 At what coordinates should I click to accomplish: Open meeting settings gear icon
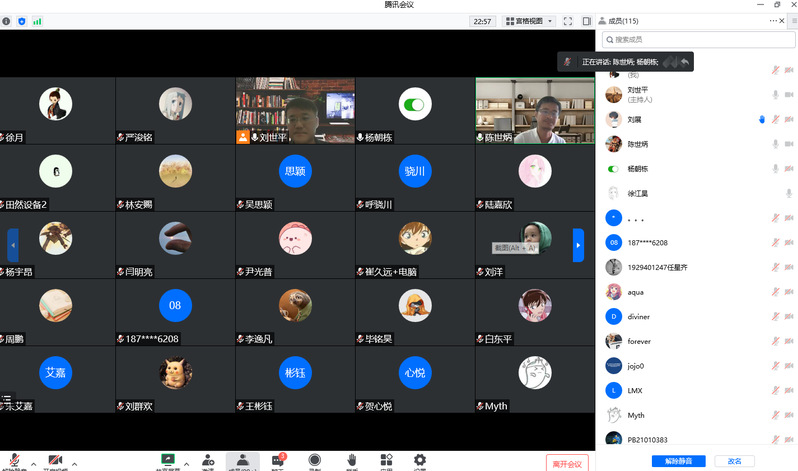point(420,460)
